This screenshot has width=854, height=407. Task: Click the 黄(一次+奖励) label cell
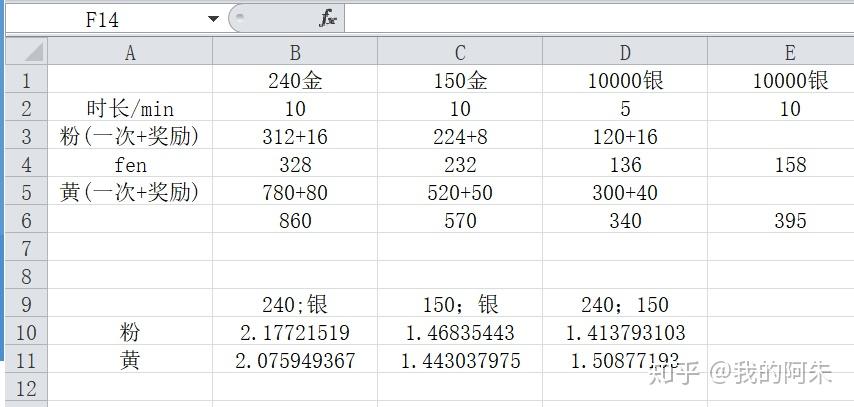tap(130, 192)
